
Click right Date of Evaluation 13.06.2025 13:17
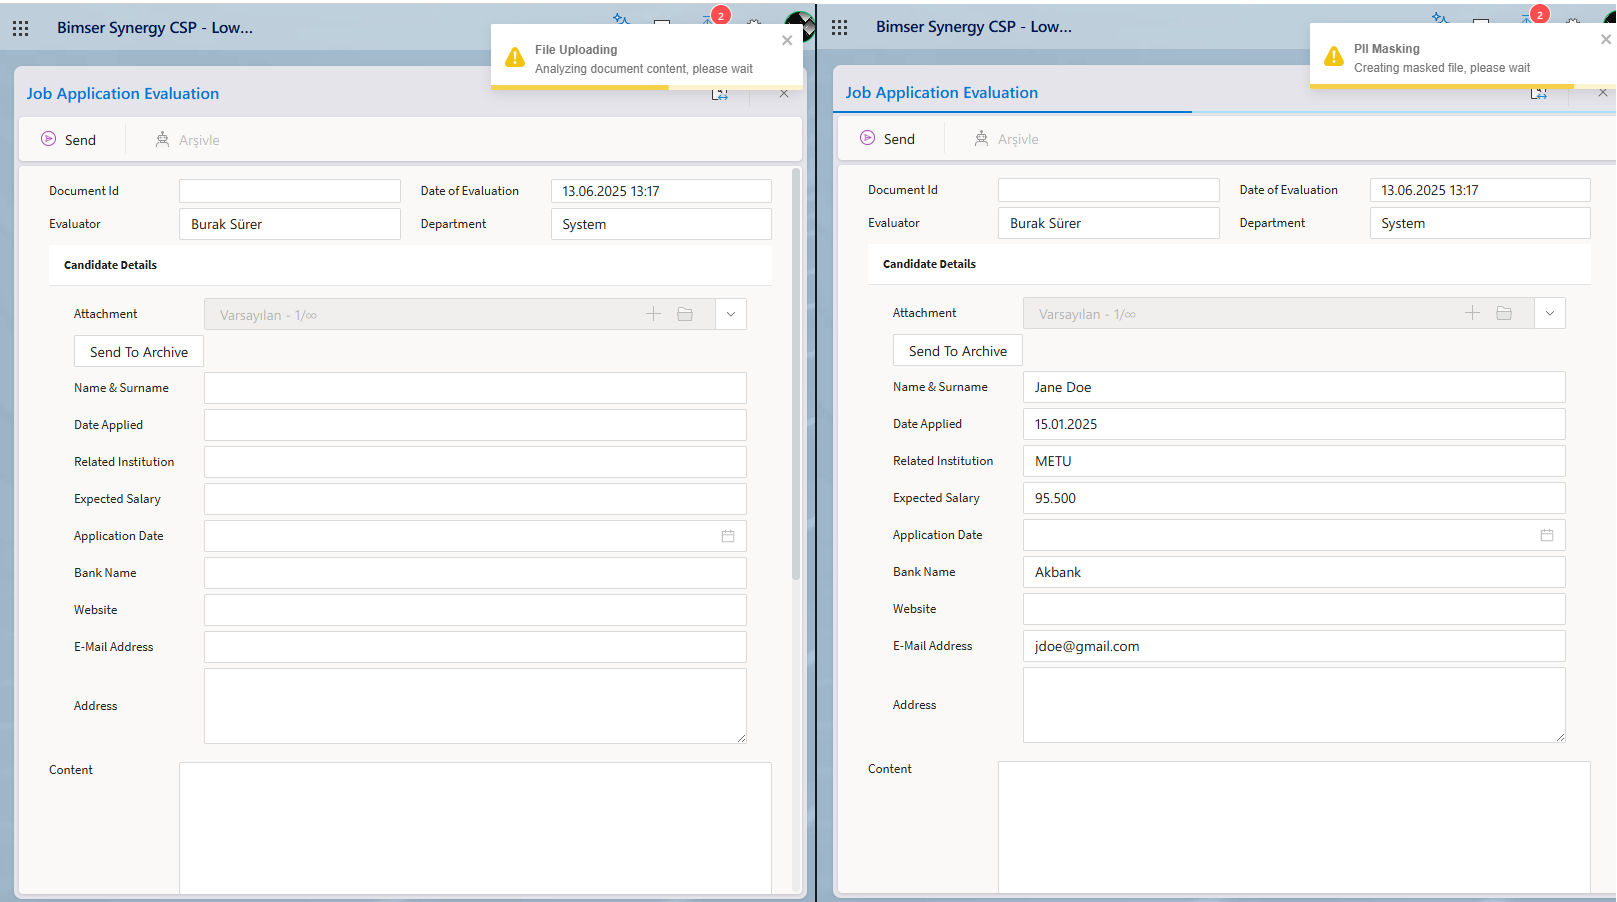(x=1480, y=190)
